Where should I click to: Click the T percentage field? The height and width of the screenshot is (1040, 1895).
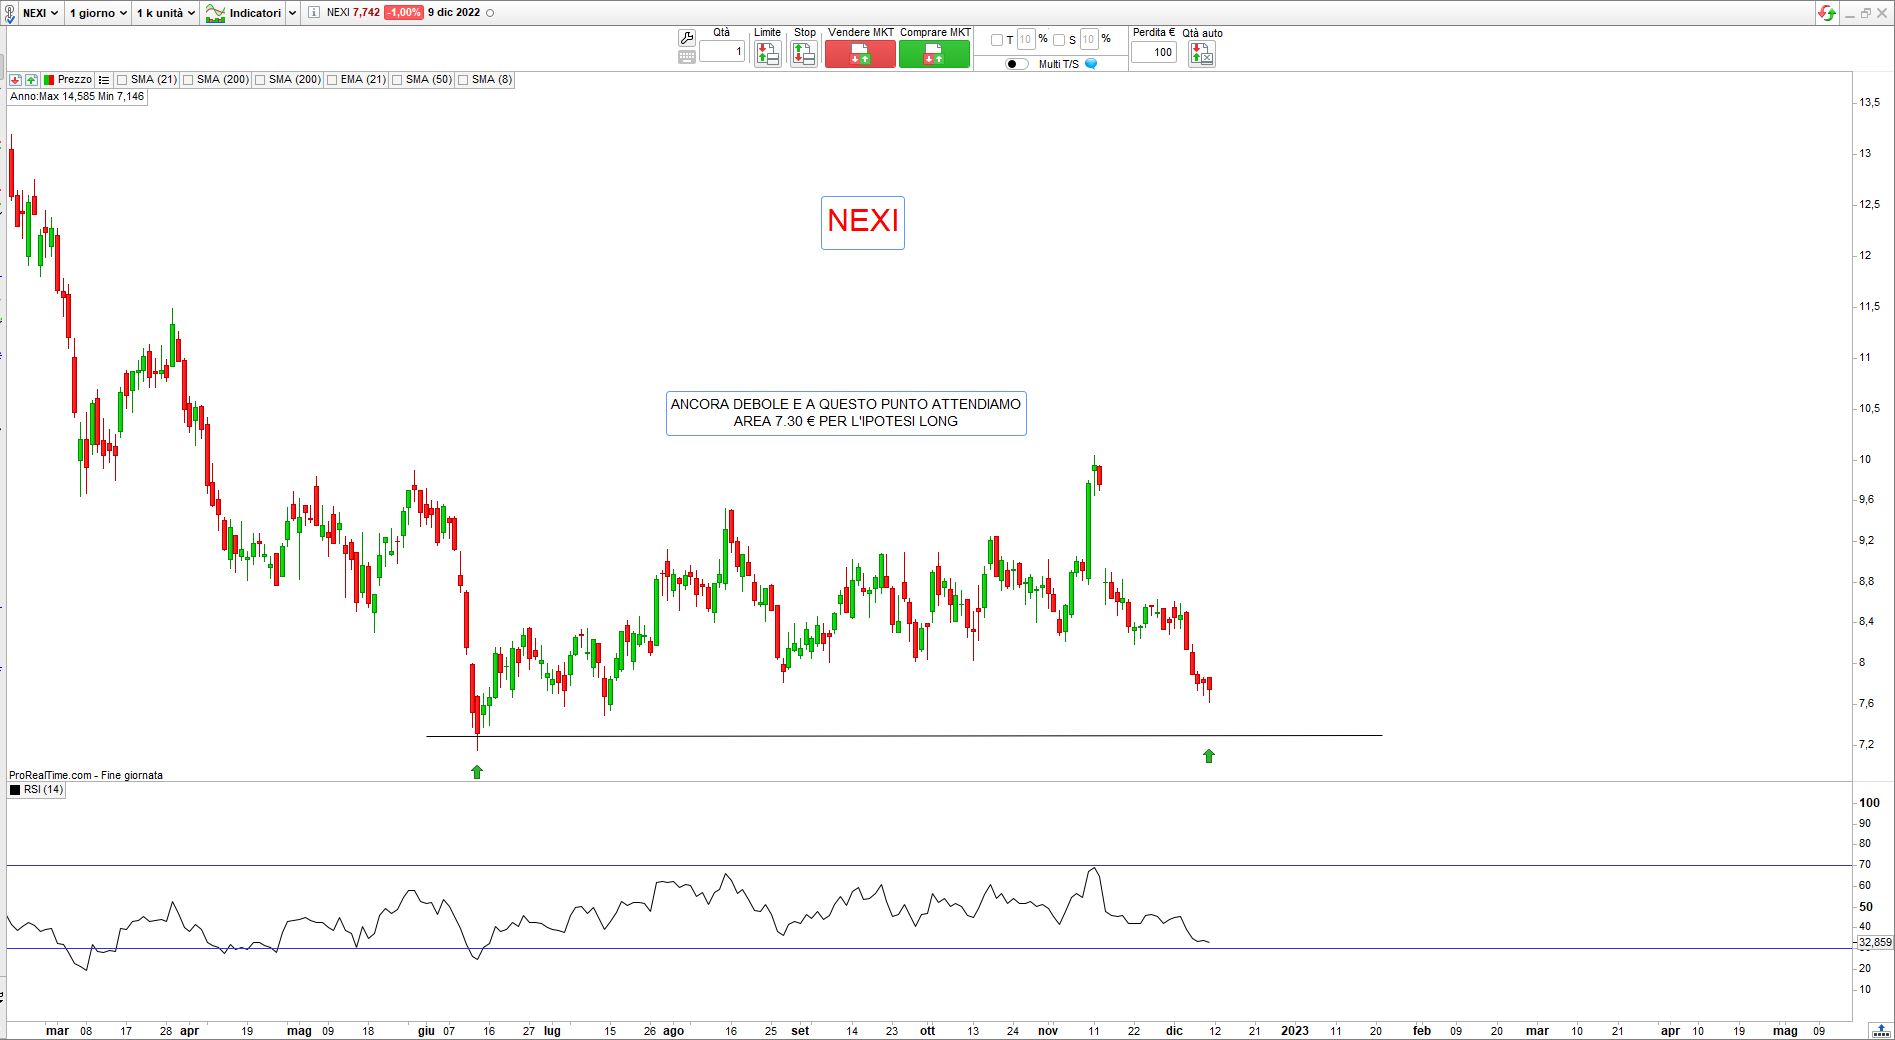coord(1025,40)
